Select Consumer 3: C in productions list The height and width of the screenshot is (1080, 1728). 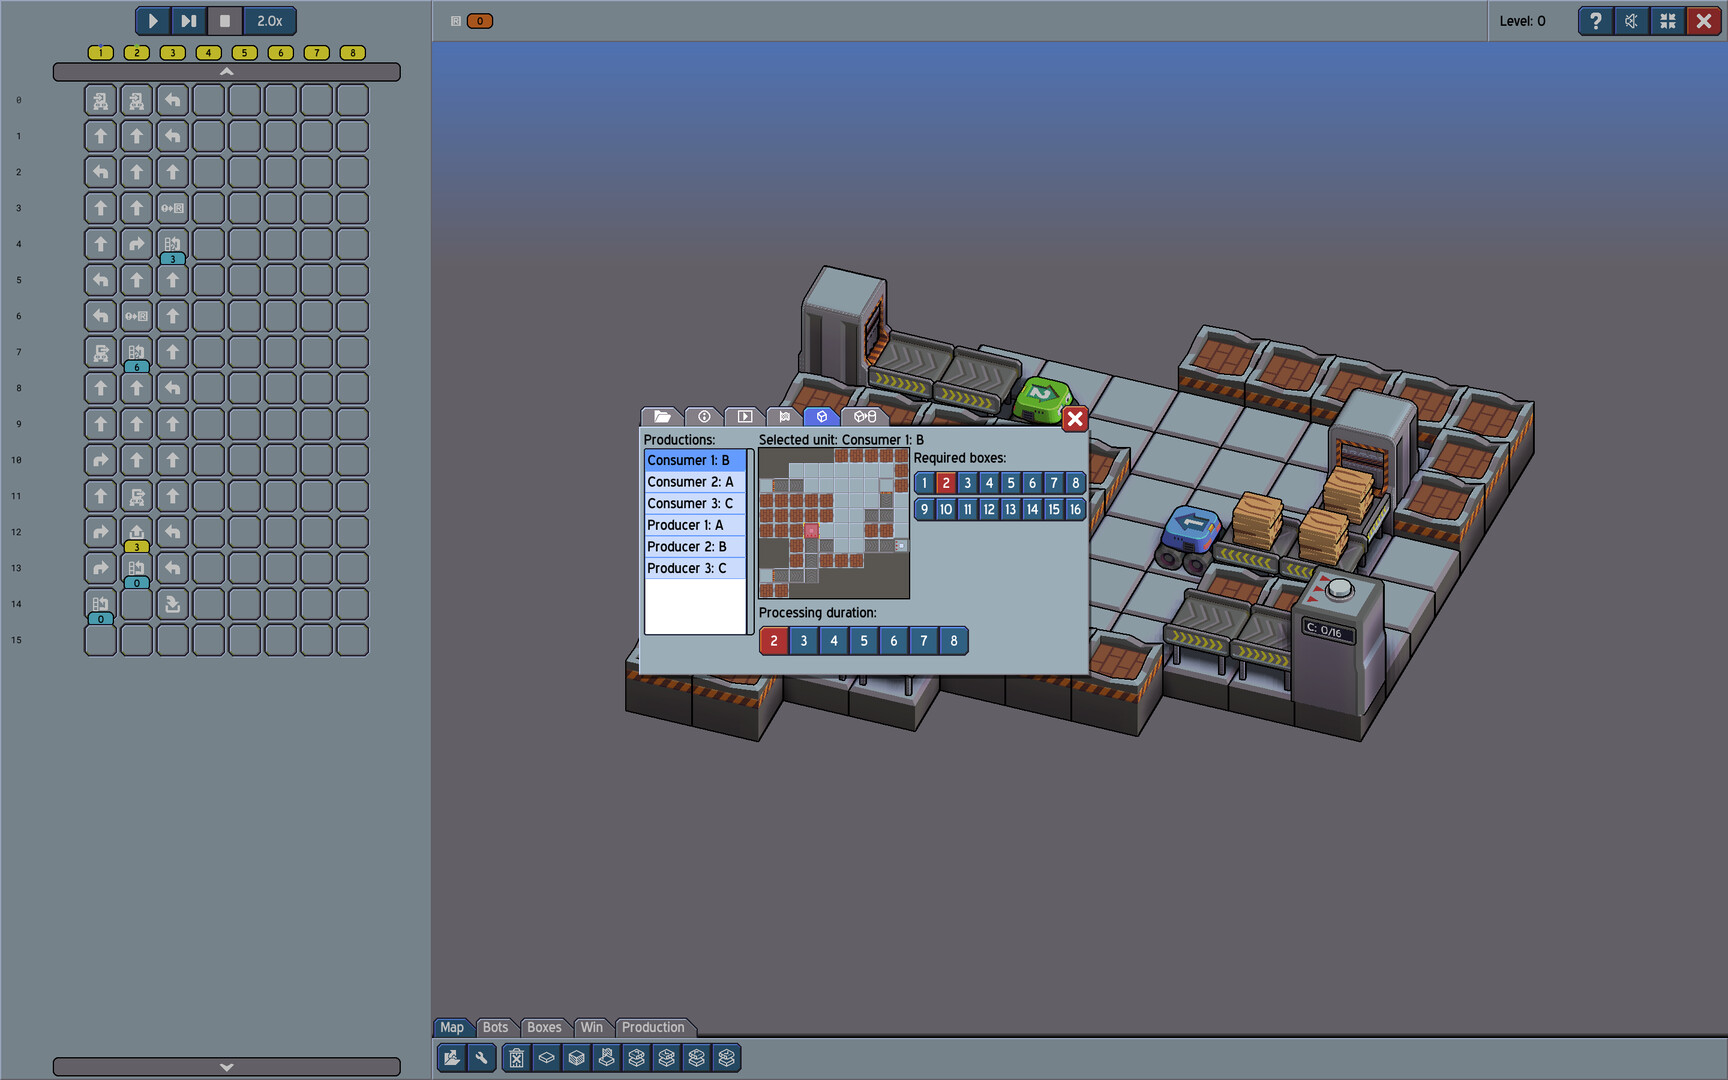pyautogui.click(x=690, y=504)
